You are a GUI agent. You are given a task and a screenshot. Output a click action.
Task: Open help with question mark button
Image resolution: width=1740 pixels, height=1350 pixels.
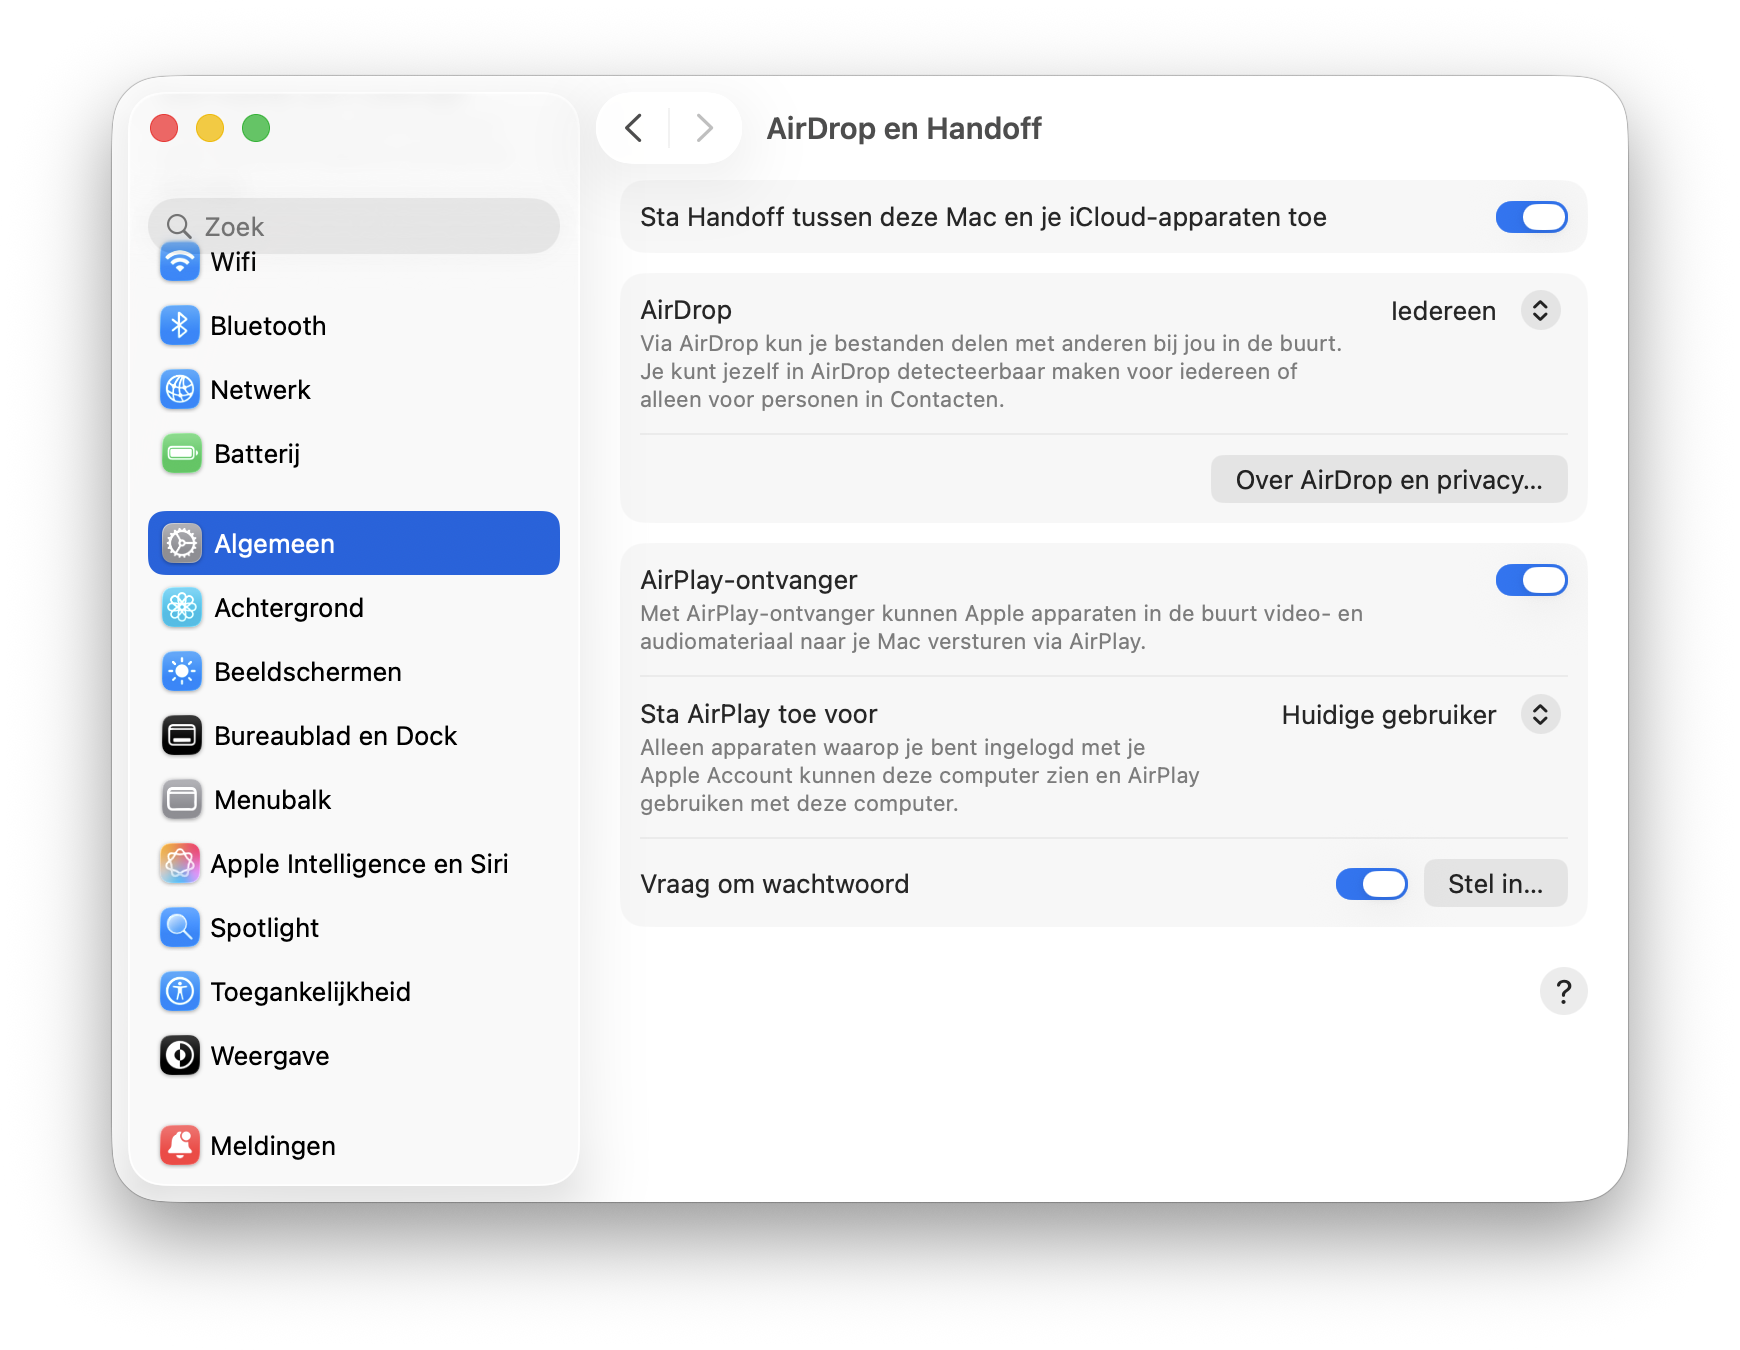click(x=1563, y=992)
